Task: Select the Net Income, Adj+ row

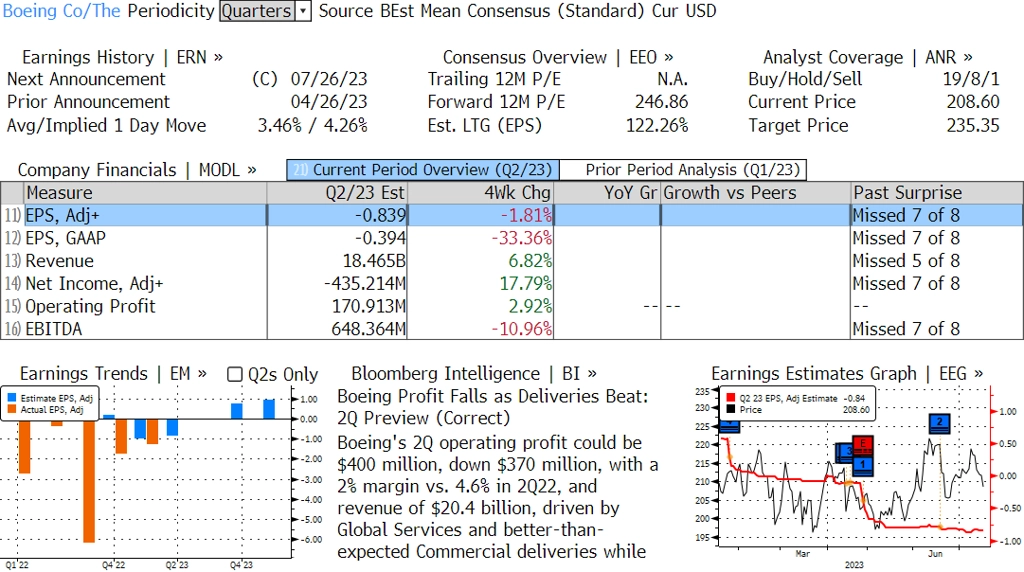Action: (x=512, y=284)
